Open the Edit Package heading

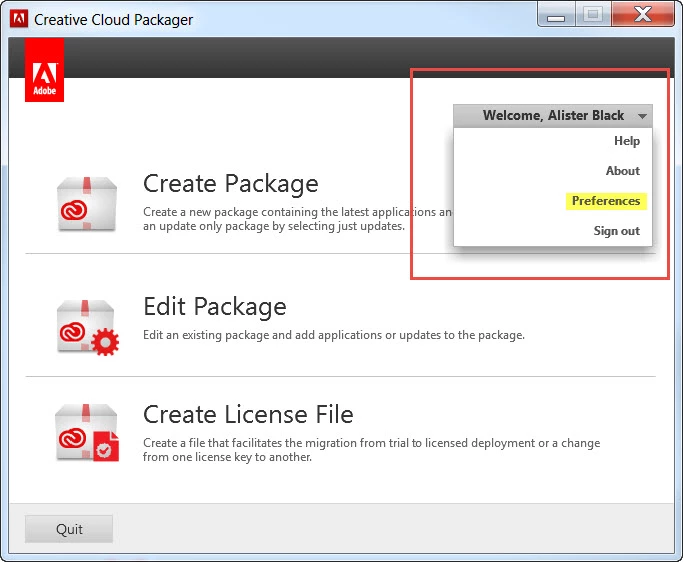coord(215,306)
